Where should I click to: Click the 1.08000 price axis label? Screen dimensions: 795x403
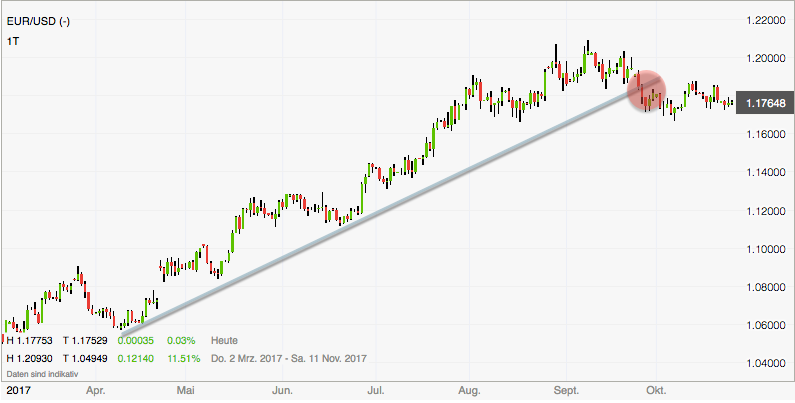tap(766, 287)
